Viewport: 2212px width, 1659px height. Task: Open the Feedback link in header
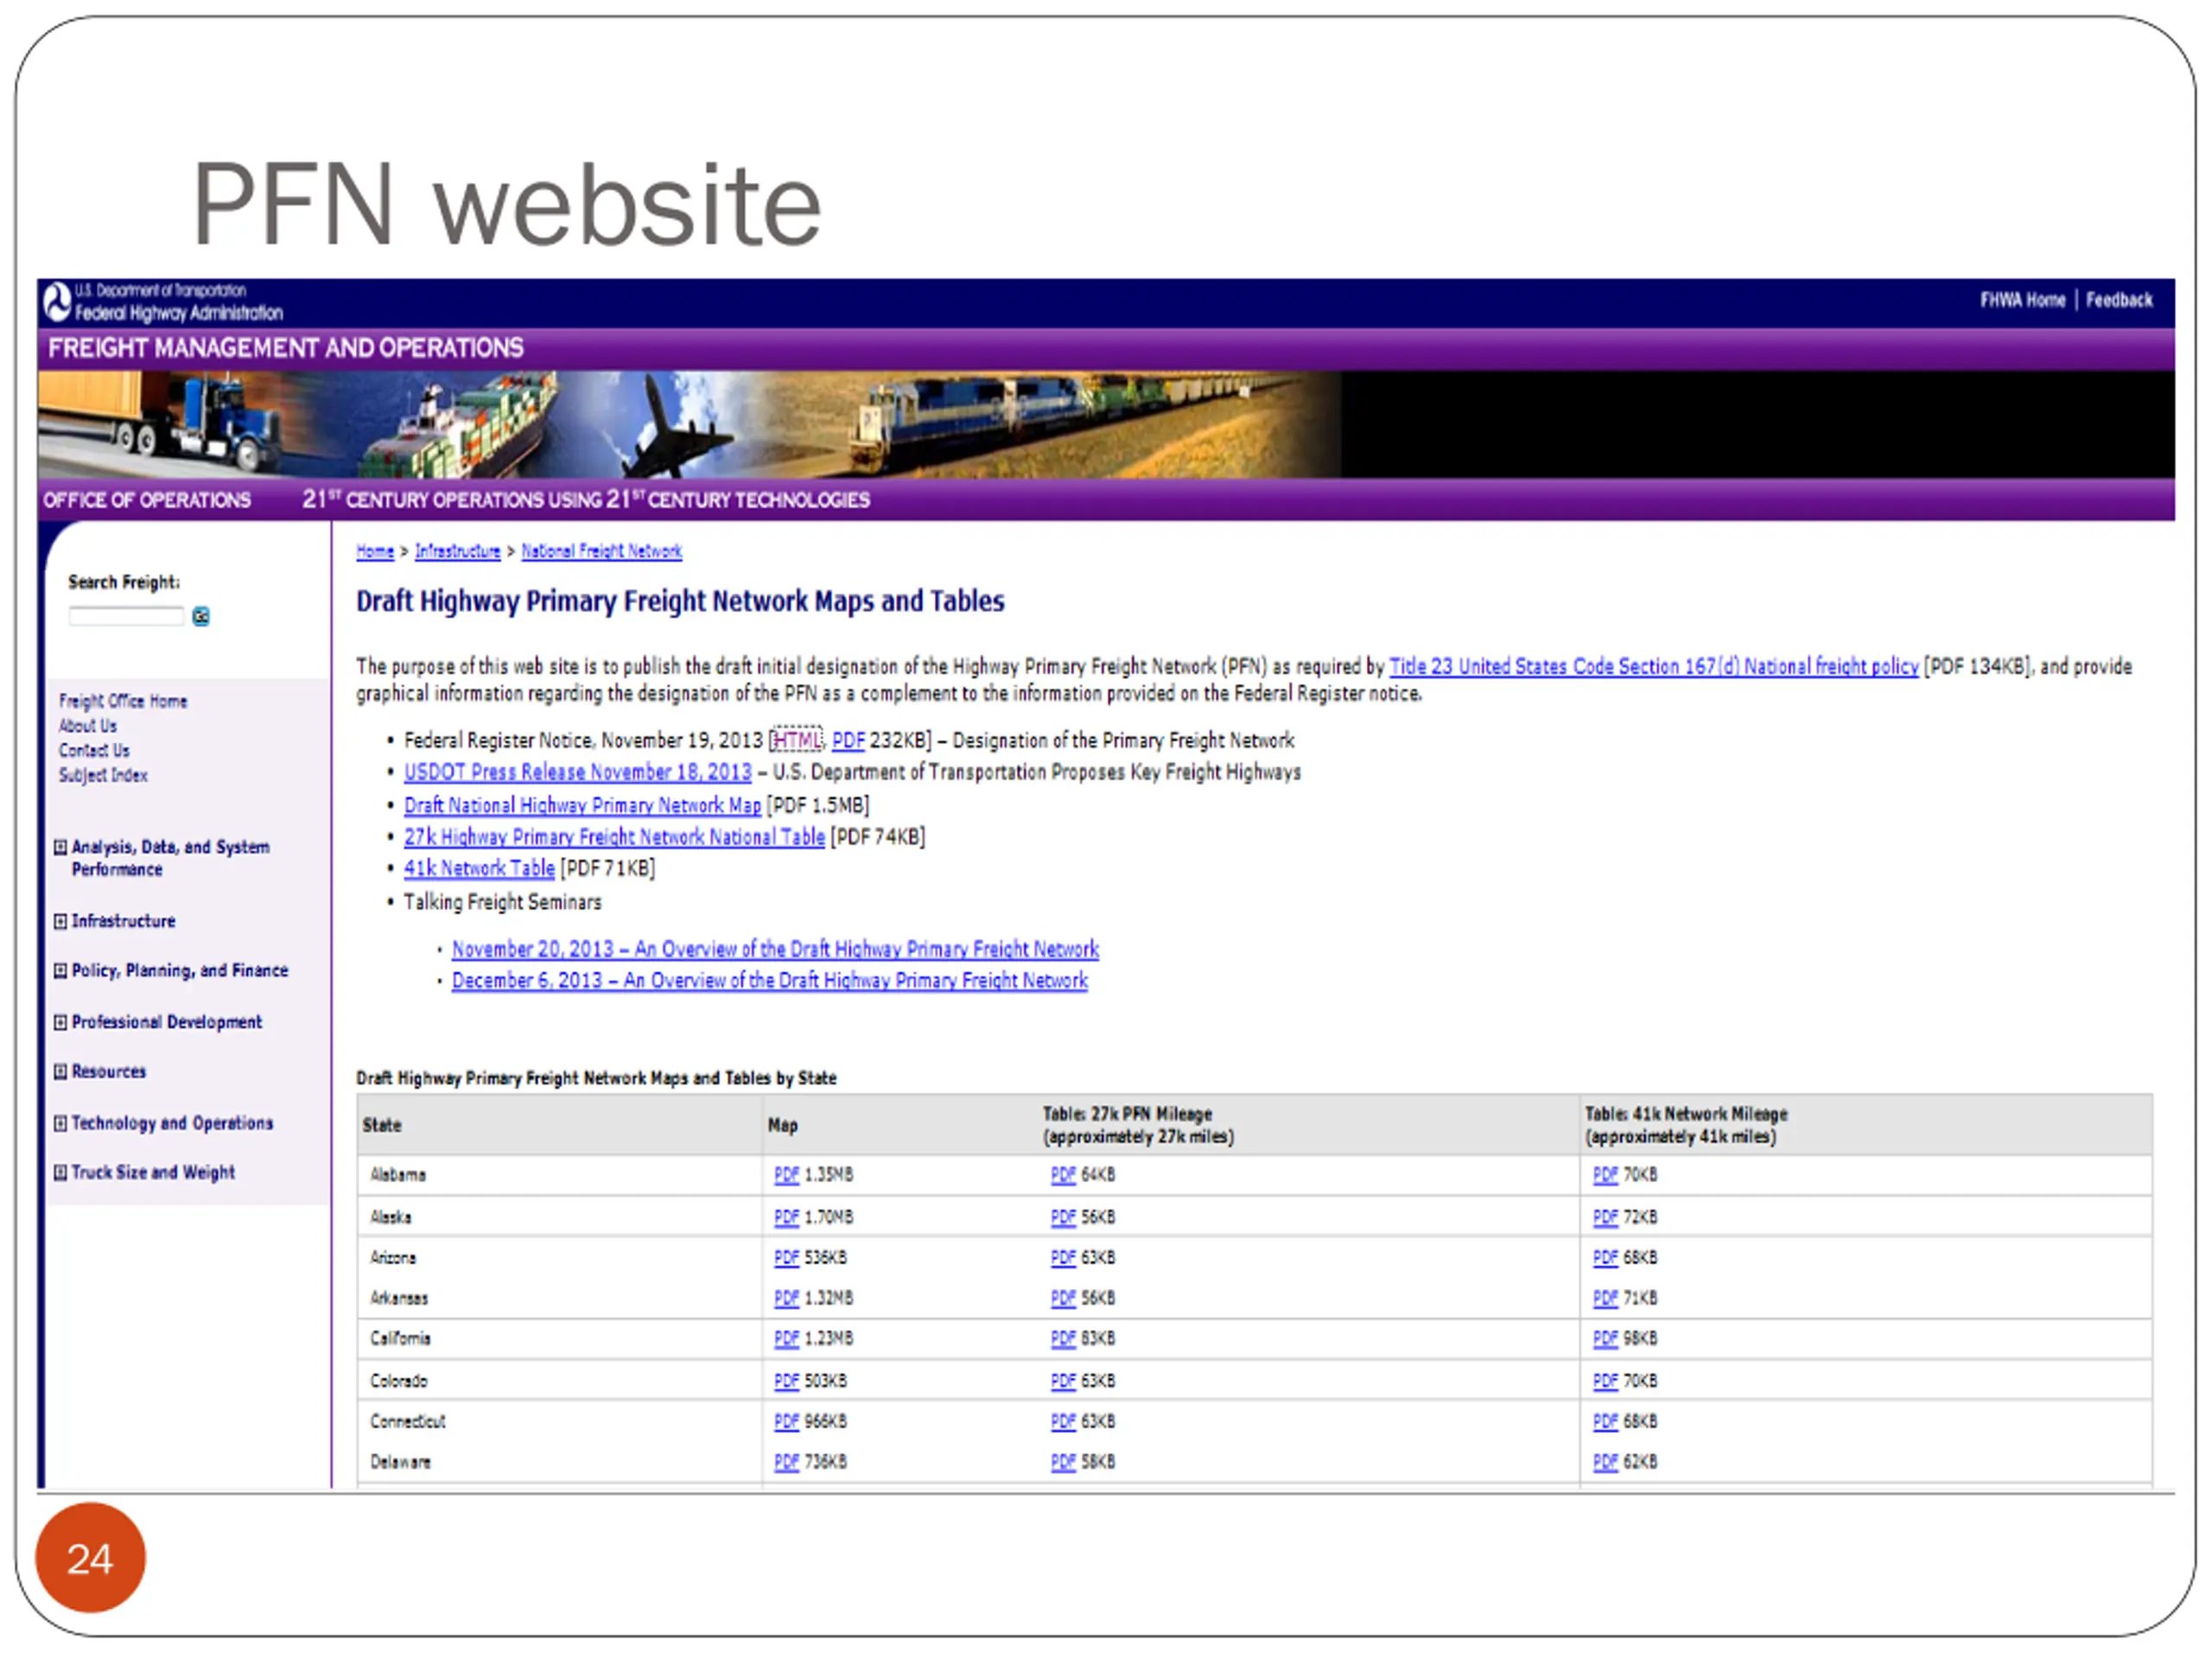point(2119,300)
